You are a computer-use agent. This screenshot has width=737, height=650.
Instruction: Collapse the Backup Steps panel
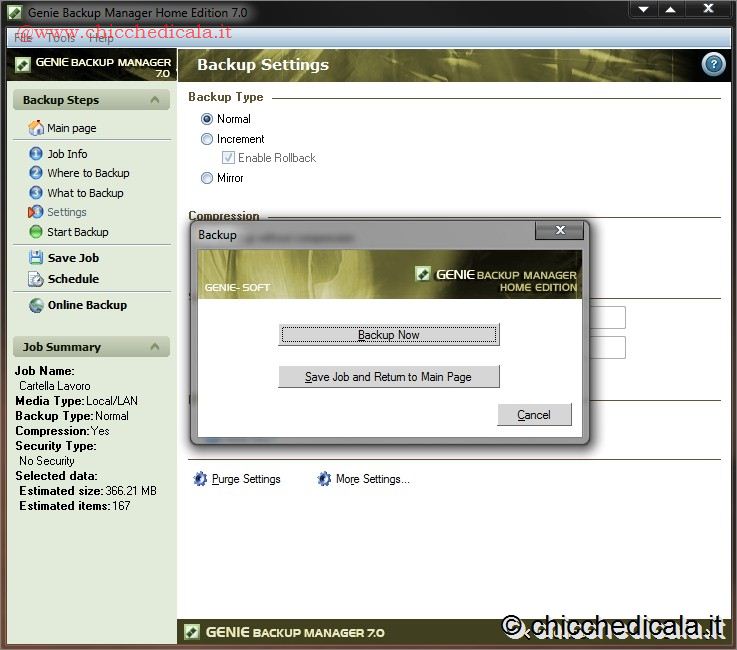[155, 100]
